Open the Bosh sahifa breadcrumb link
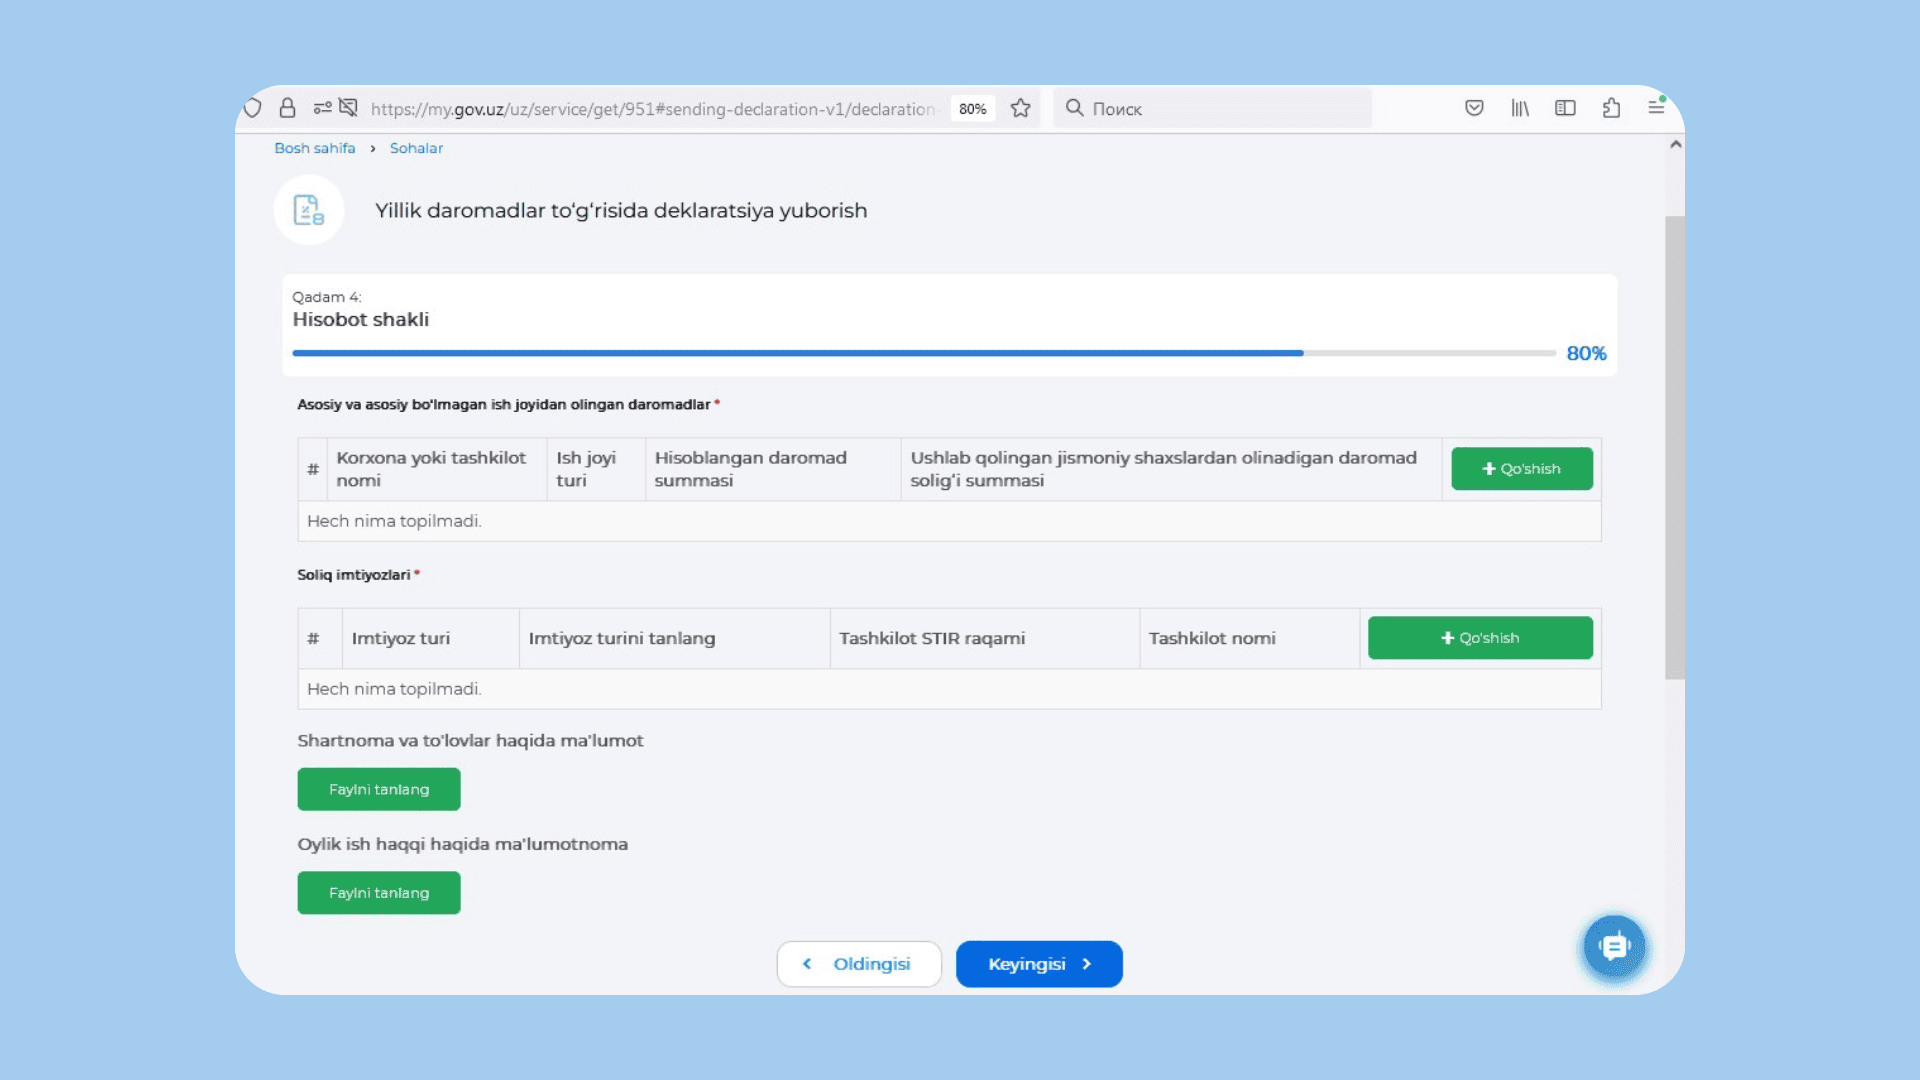 point(315,148)
